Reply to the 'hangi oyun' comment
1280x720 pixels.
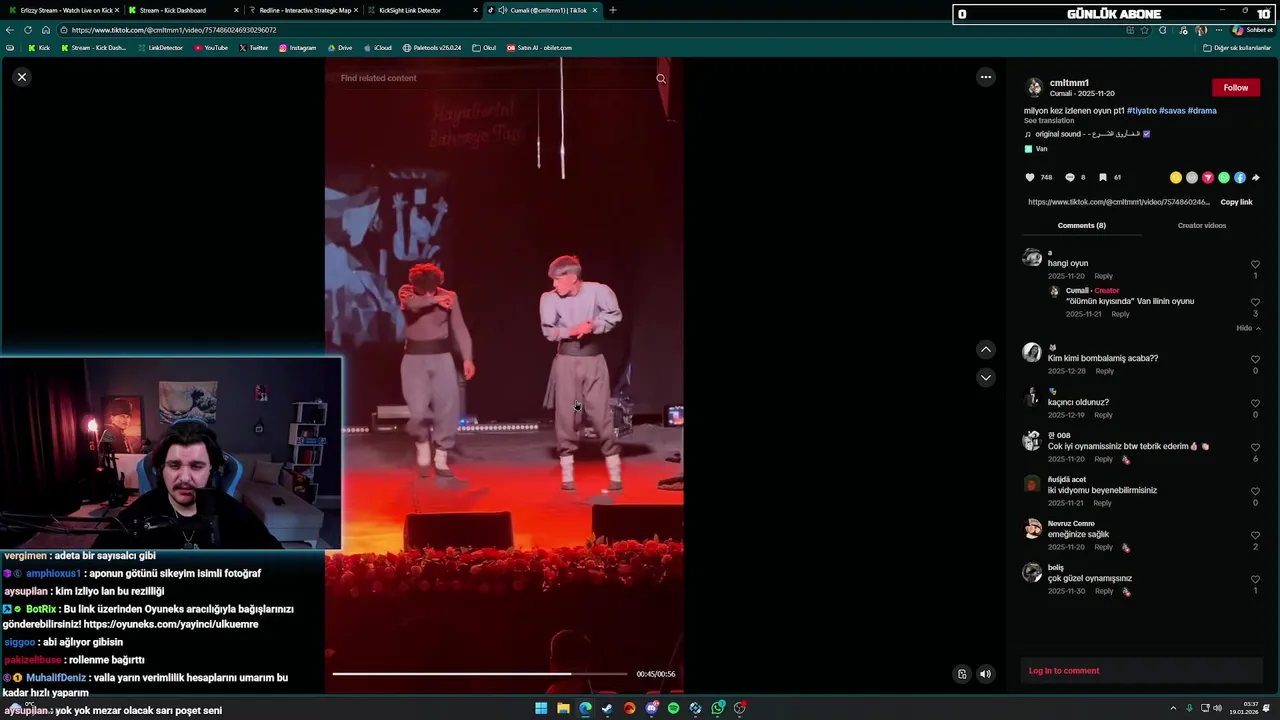(1103, 276)
